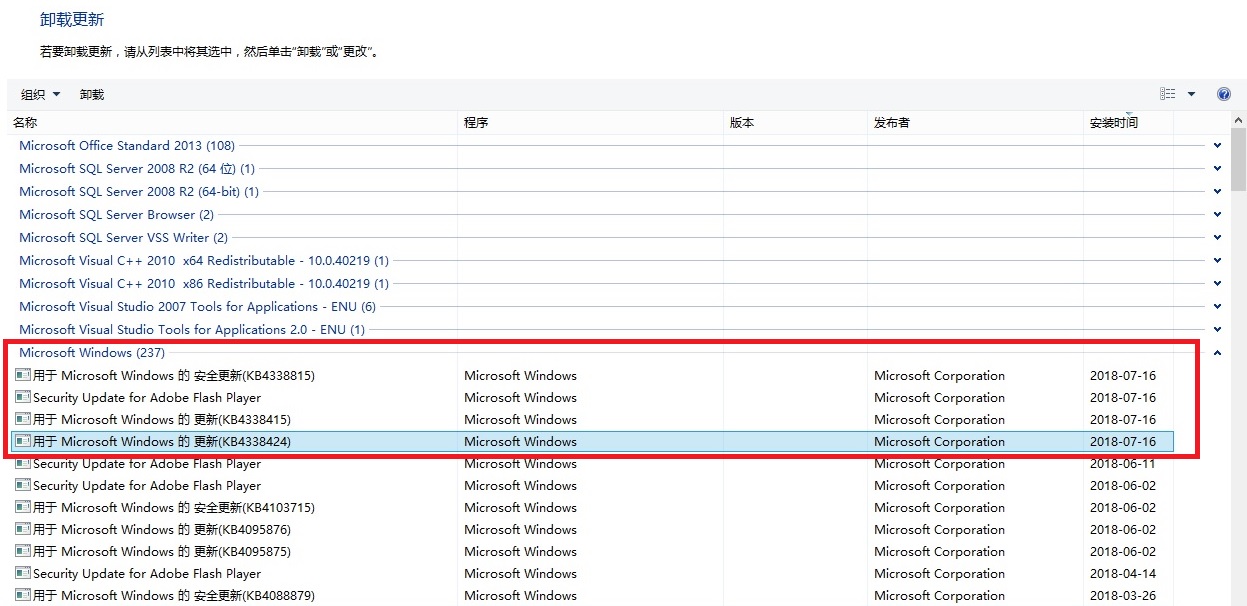
Task: Select the Microsoft Windows (237) group header
Action: 92,353
